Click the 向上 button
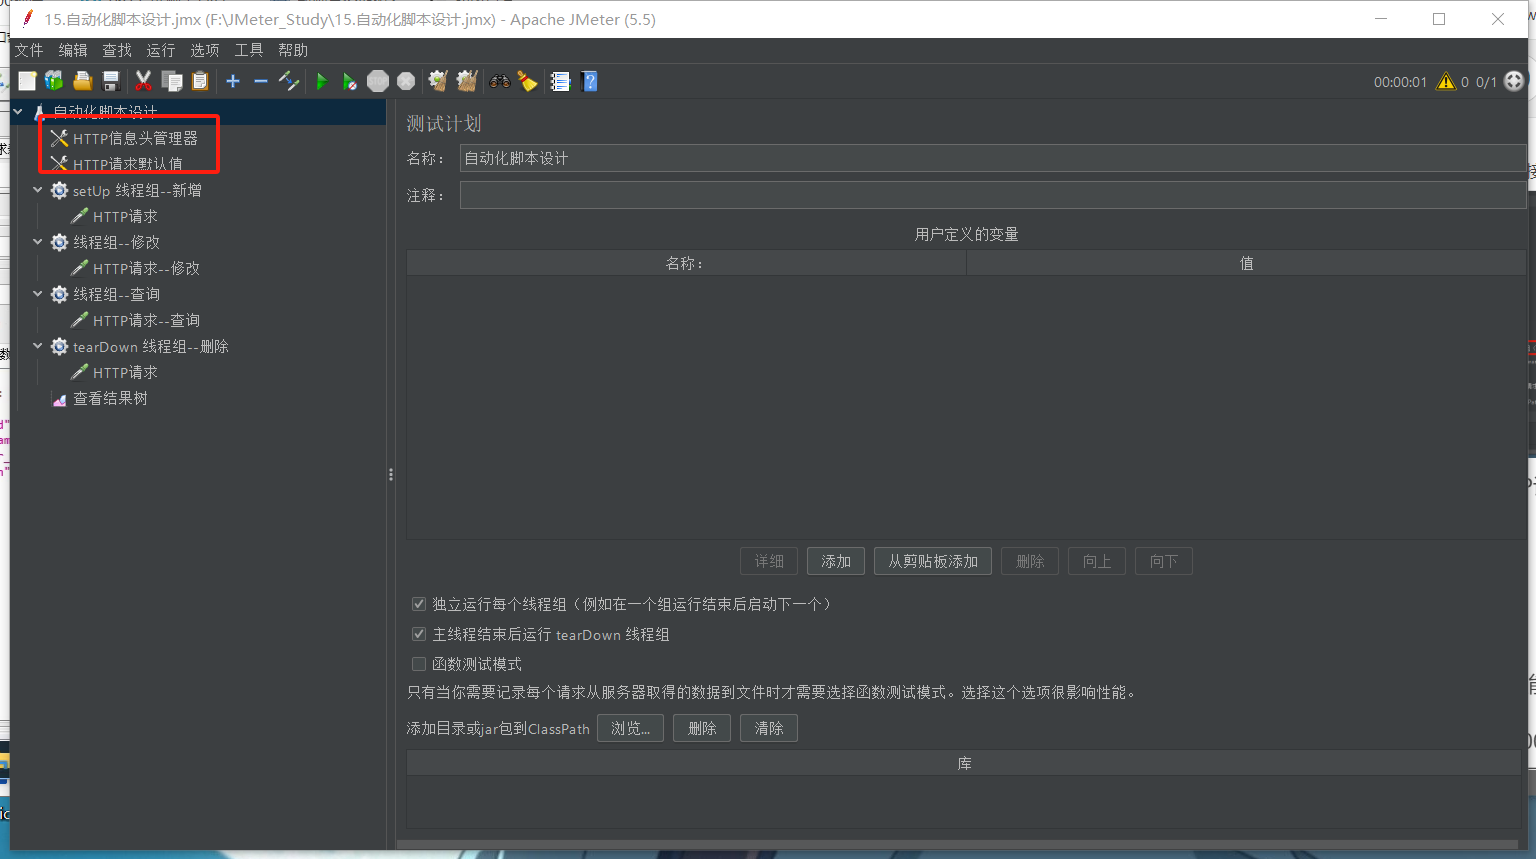 pyautogui.click(x=1097, y=561)
